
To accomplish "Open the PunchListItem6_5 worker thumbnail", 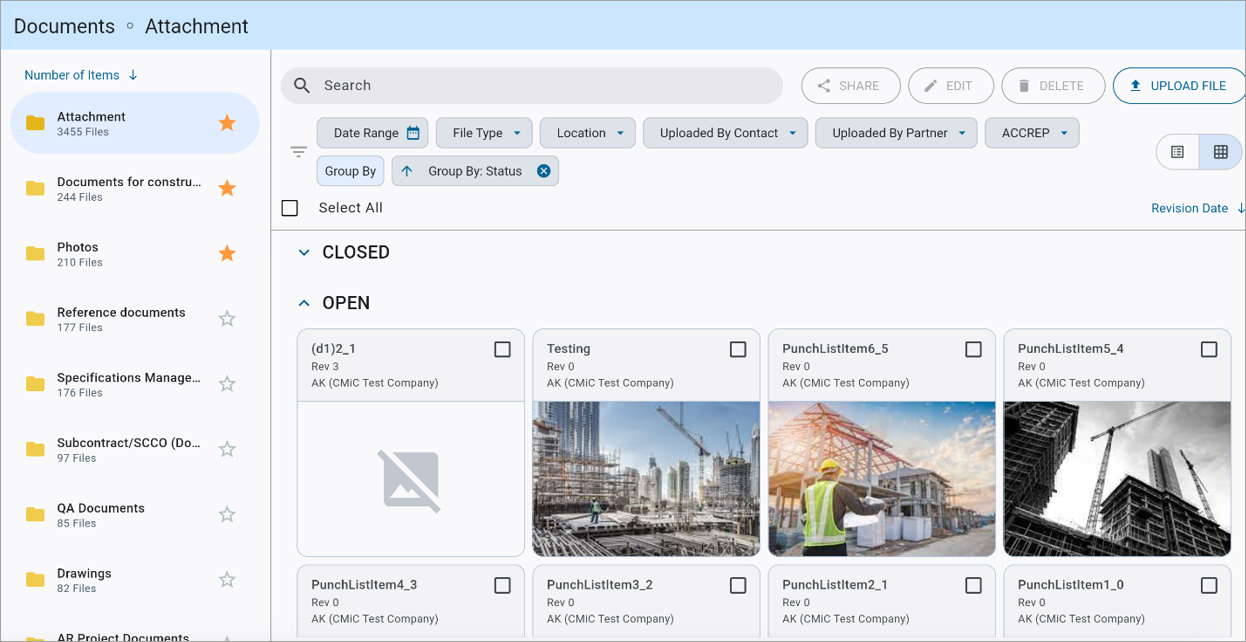I will pyautogui.click(x=882, y=478).
